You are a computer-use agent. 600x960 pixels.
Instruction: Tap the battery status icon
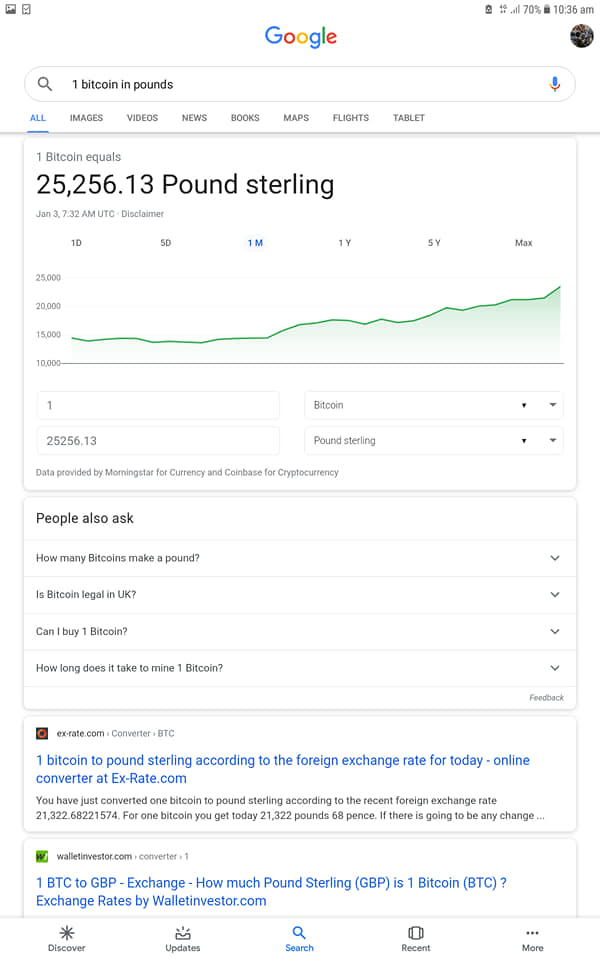coord(547,9)
